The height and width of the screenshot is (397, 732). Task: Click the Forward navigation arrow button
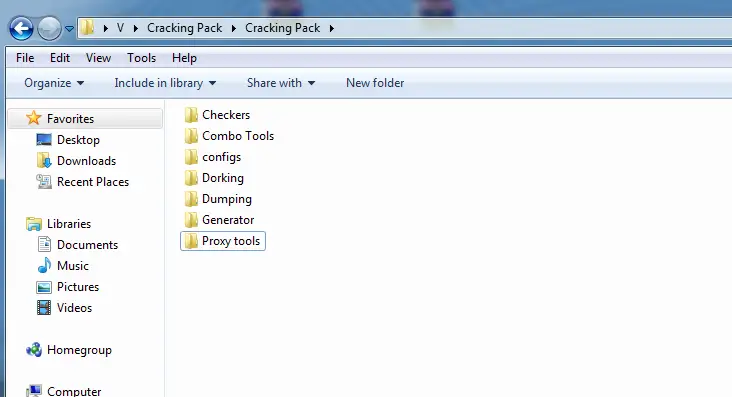(49, 28)
